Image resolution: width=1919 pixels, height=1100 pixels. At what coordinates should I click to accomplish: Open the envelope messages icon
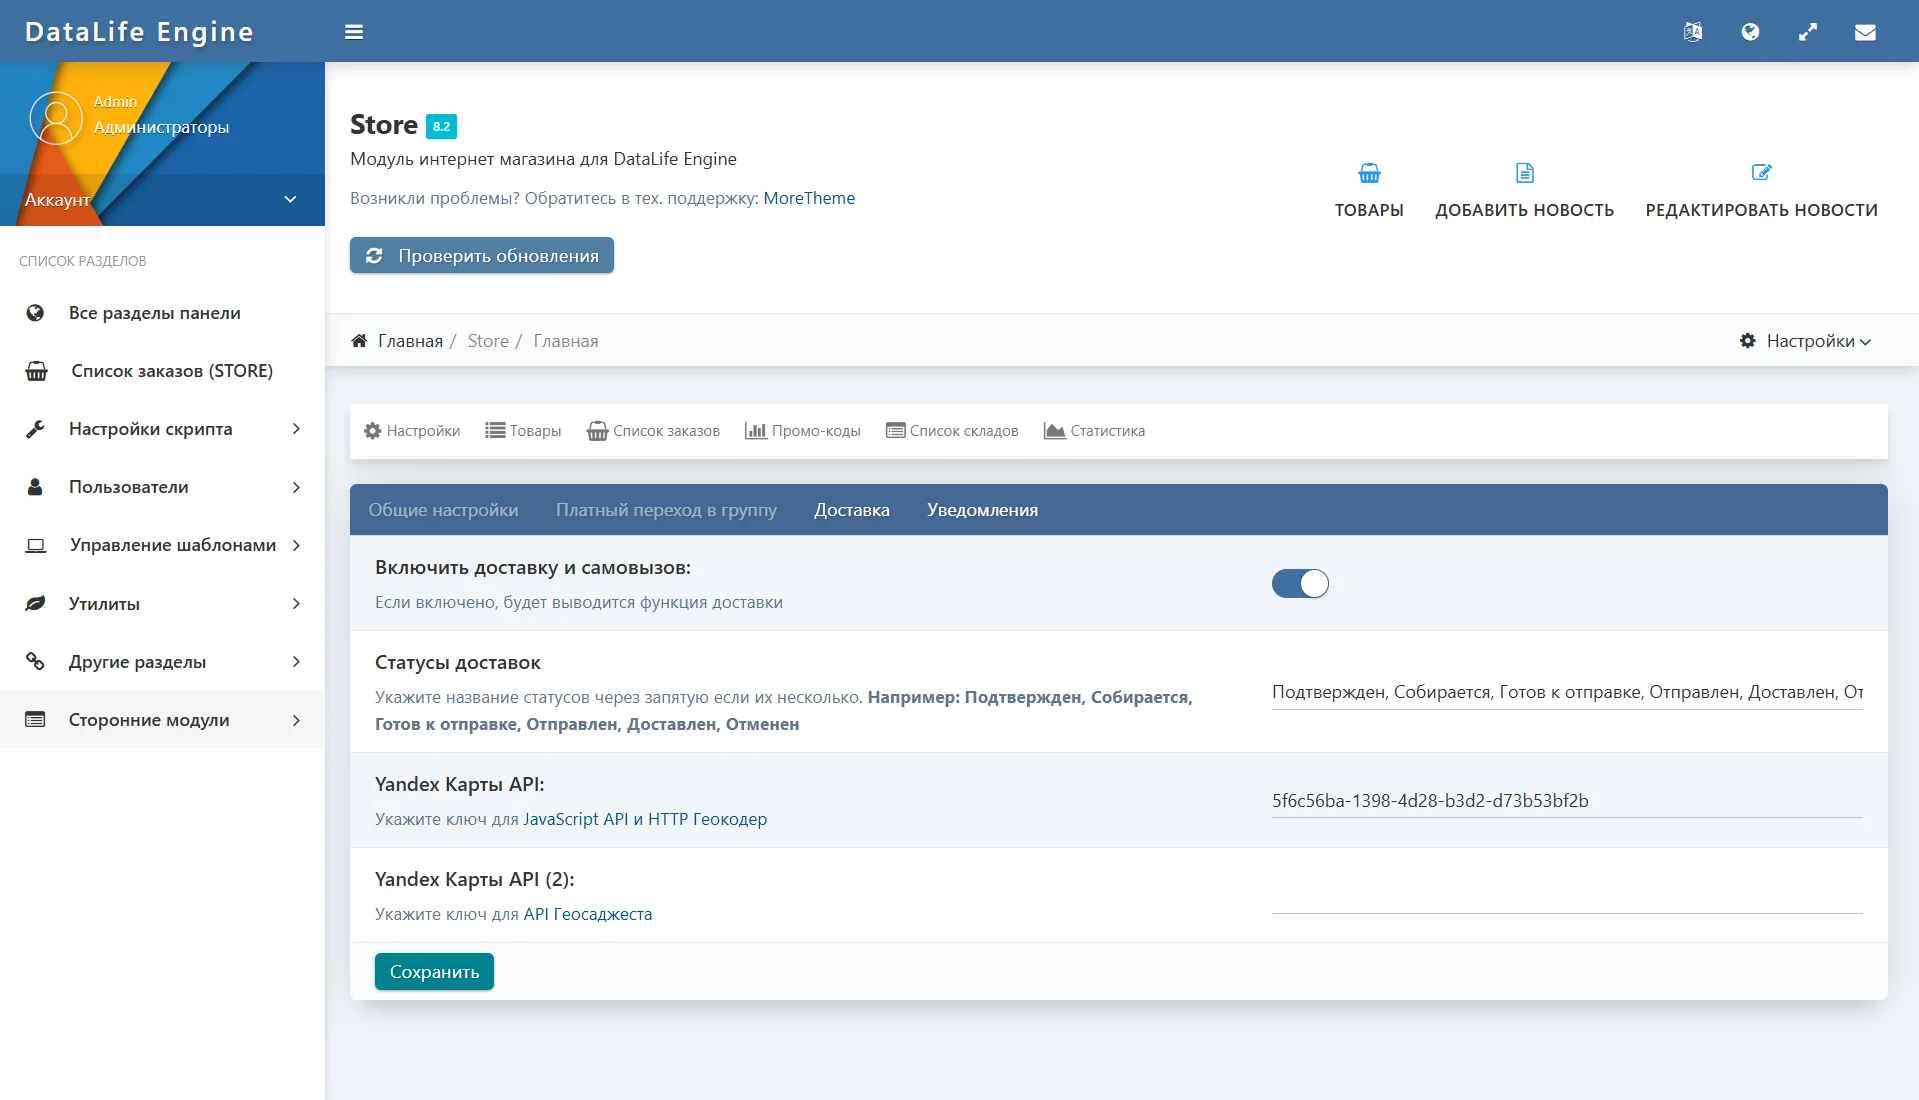(1865, 32)
